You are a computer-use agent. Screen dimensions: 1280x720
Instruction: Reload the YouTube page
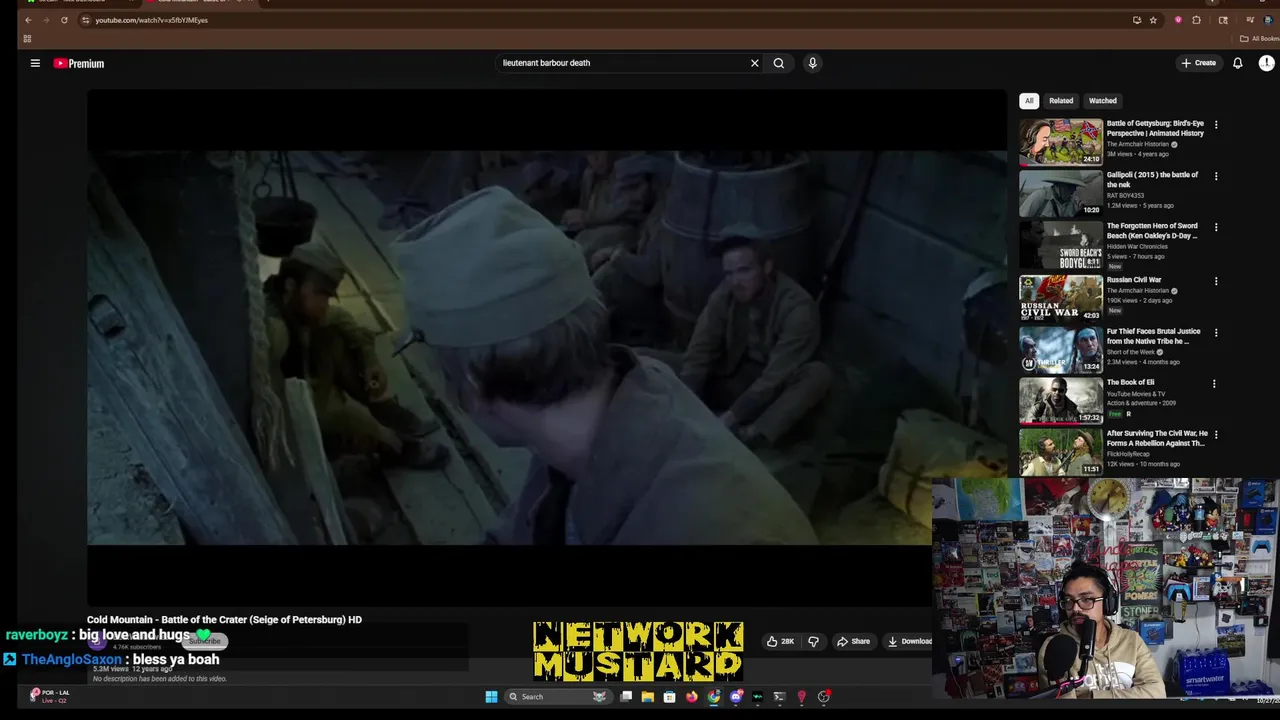point(65,20)
